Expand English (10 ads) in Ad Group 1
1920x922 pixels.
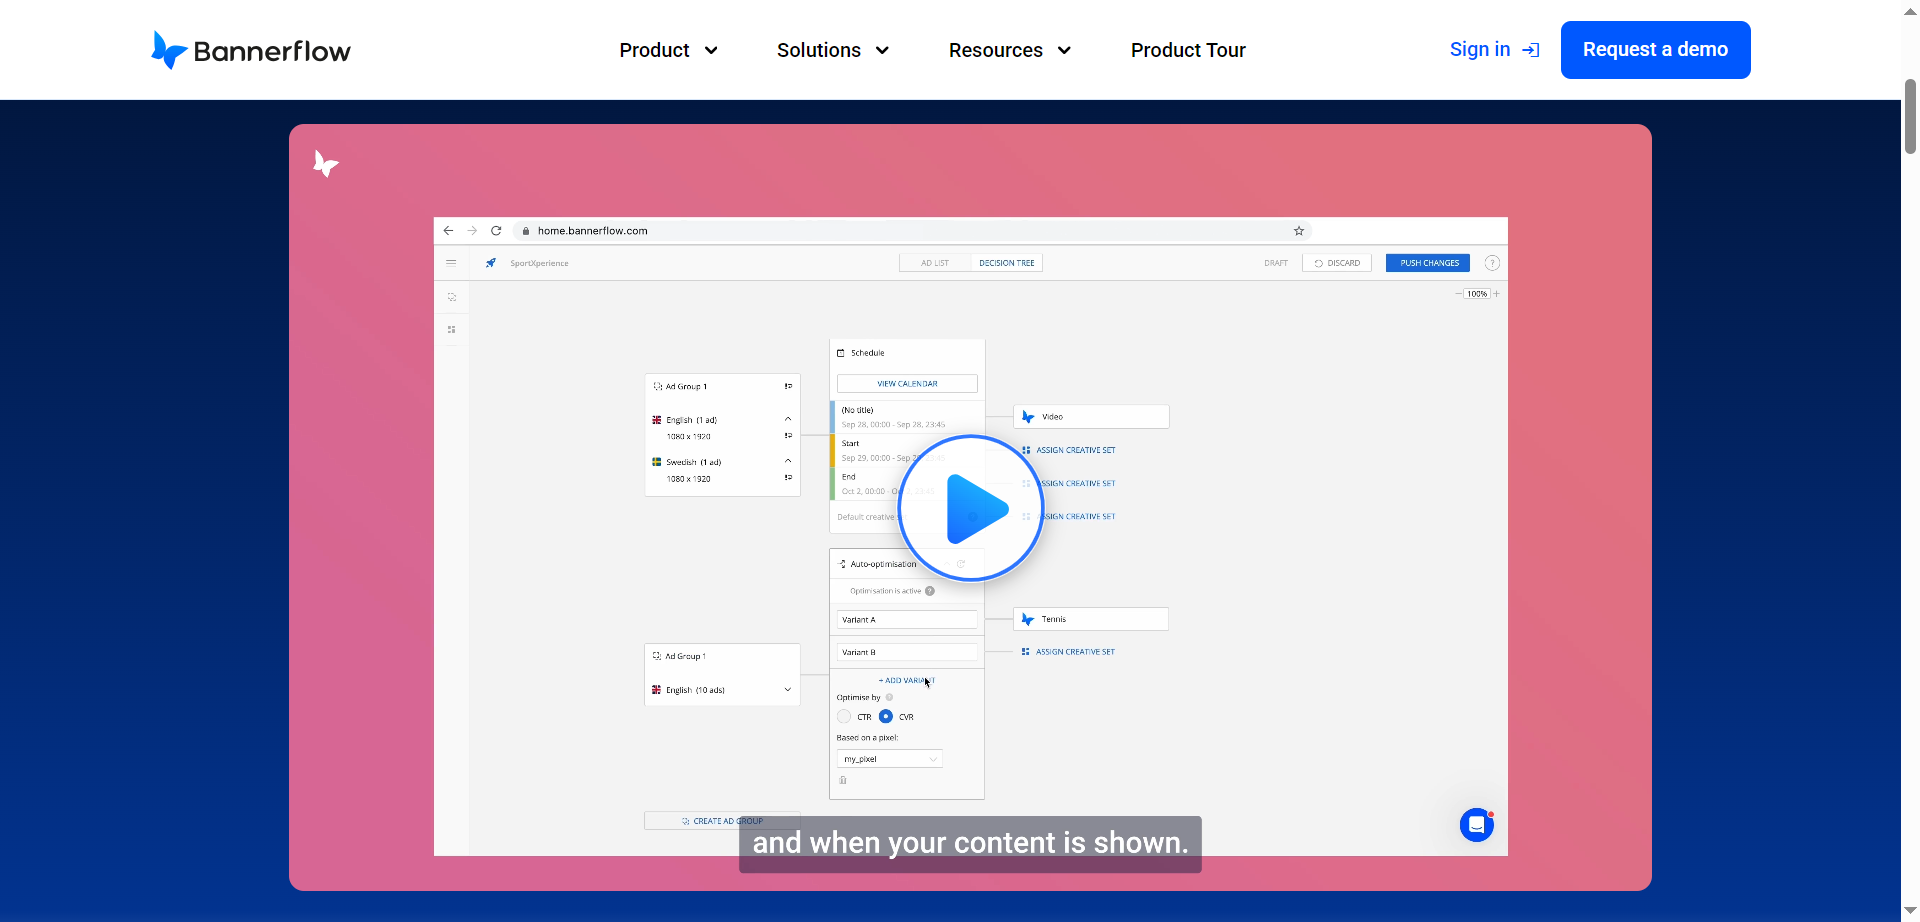(788, 689)
